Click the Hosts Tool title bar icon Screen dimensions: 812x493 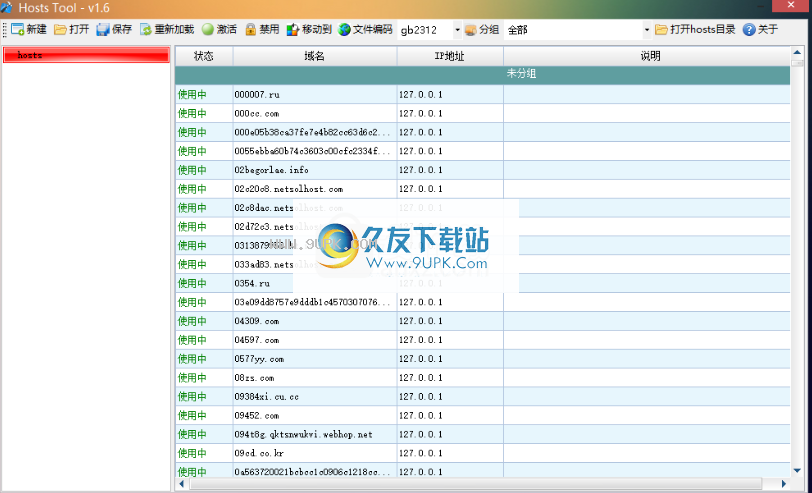(6, 7)
